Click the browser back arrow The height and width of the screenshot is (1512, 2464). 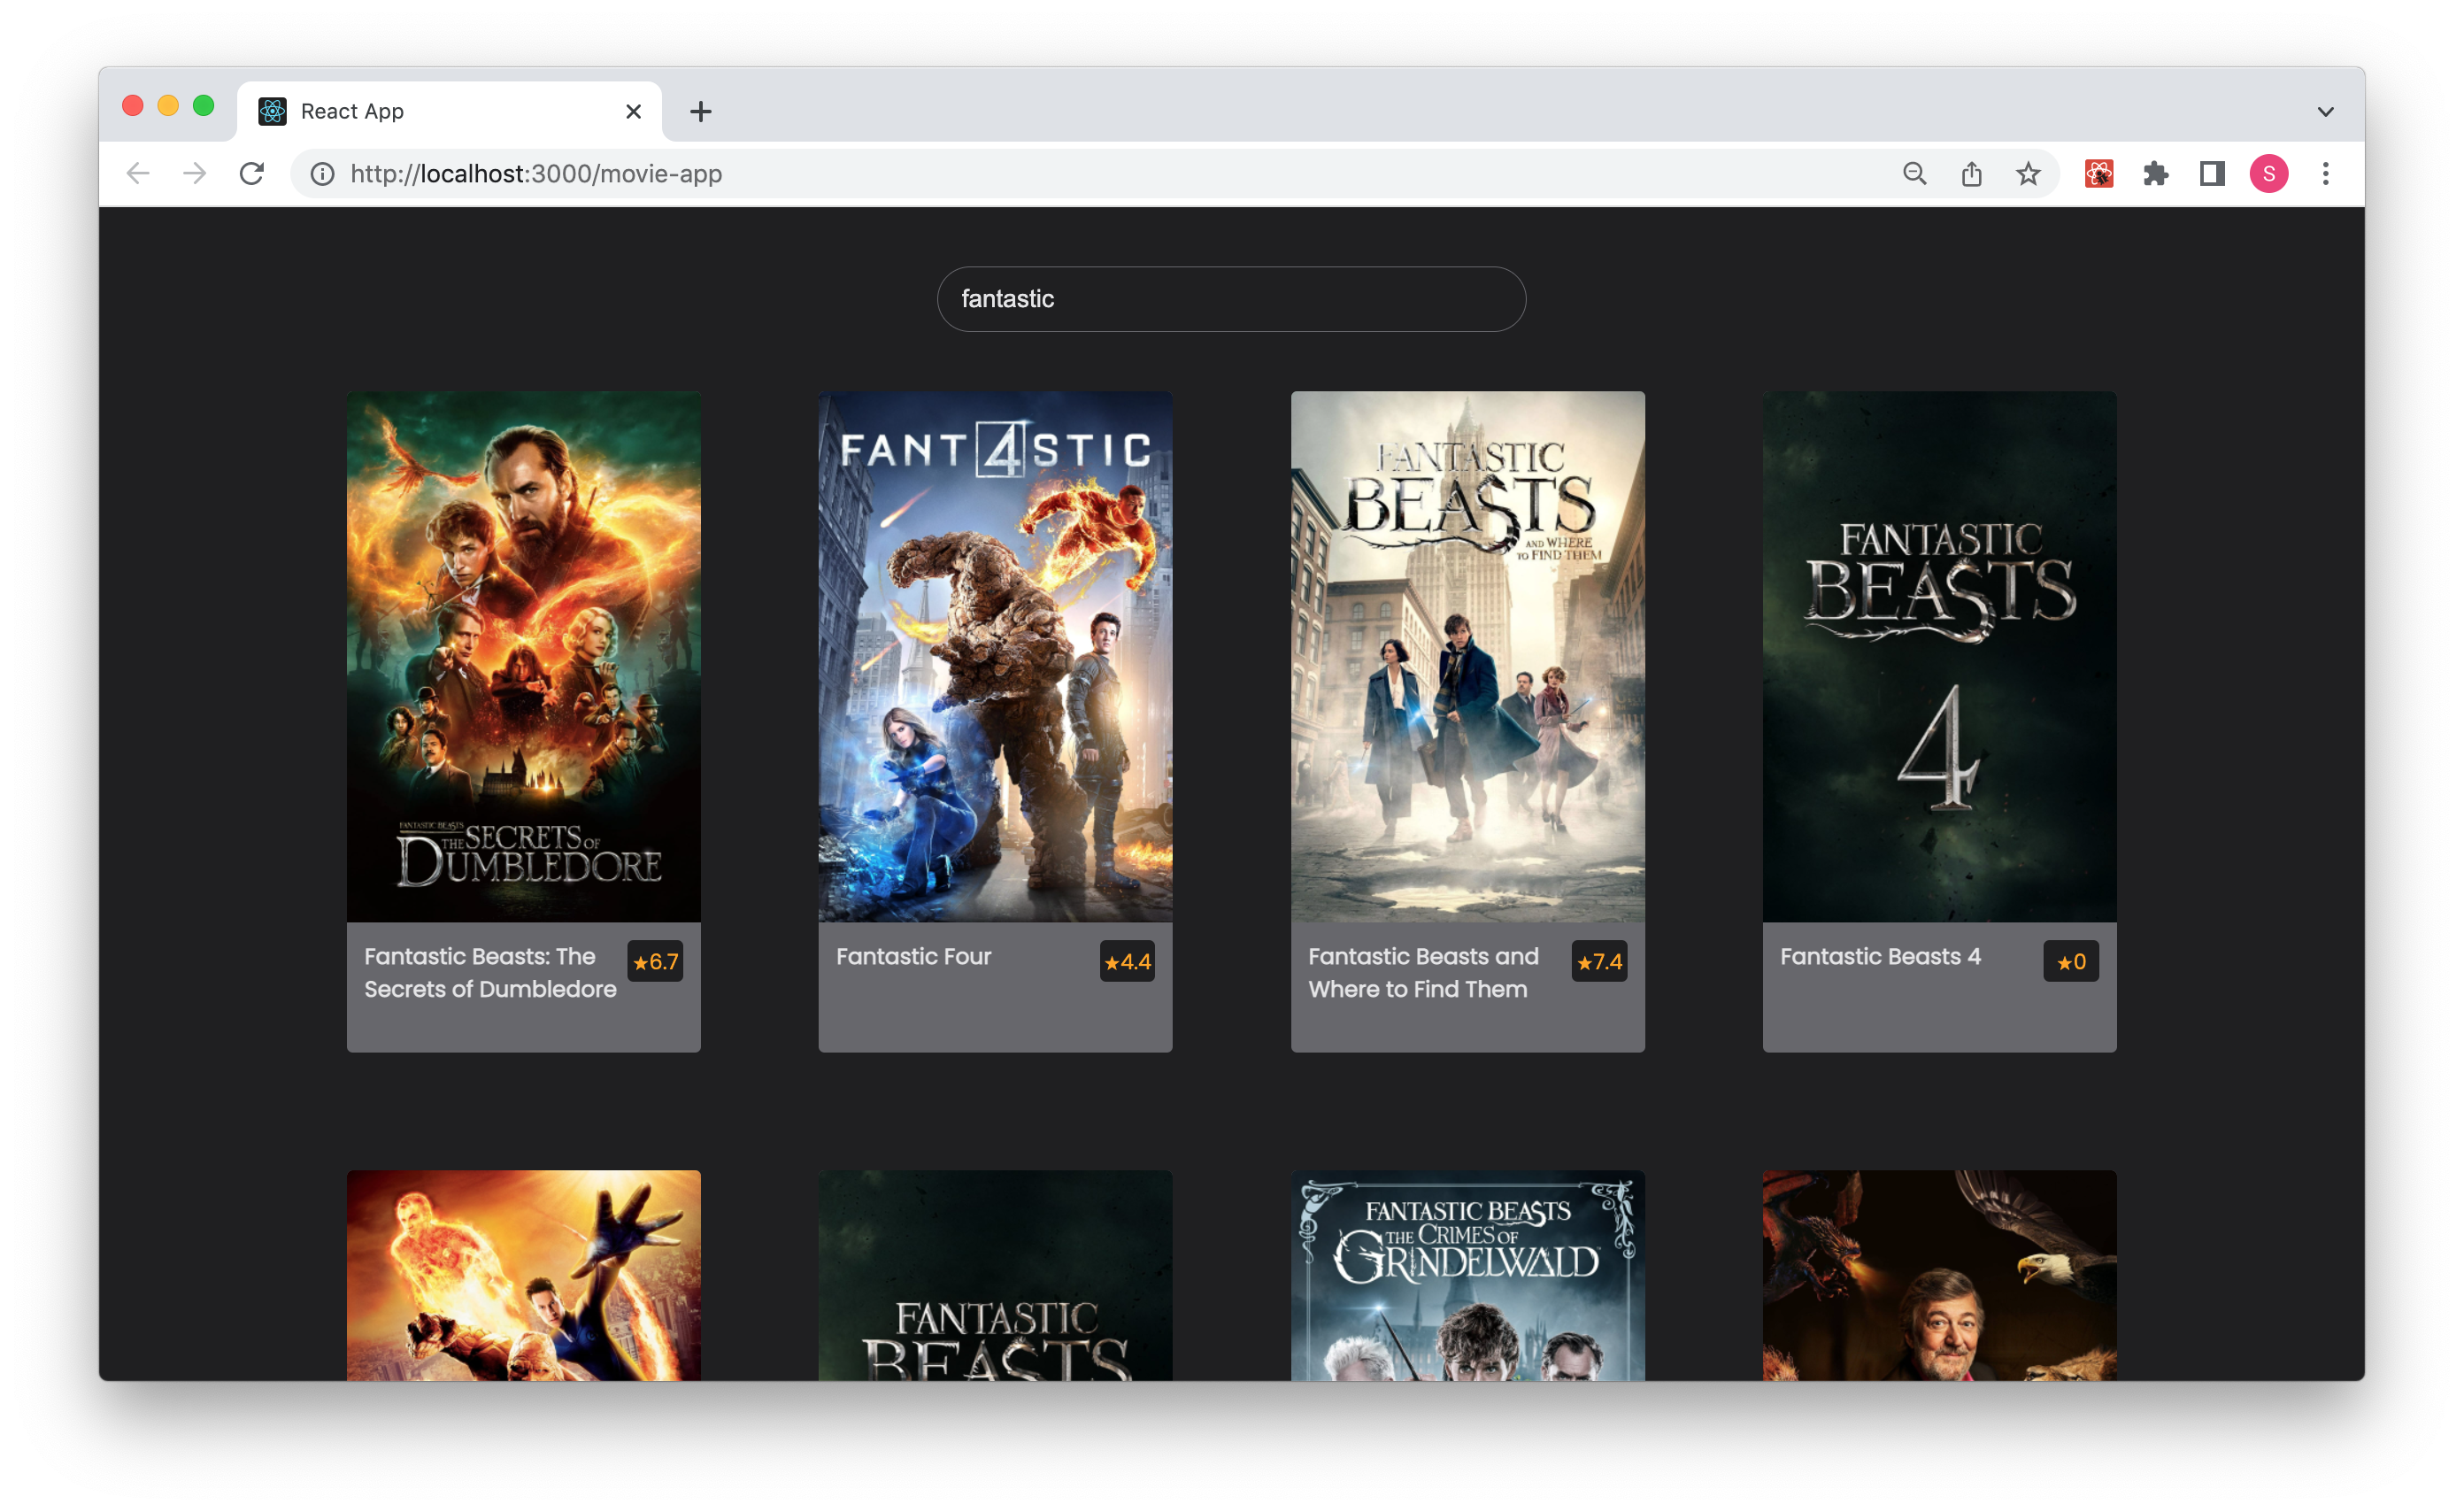(x=138, y=174)
